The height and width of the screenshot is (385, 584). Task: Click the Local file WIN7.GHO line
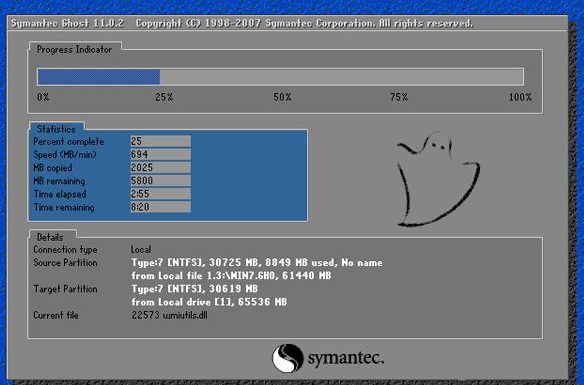tap(231, 276)
